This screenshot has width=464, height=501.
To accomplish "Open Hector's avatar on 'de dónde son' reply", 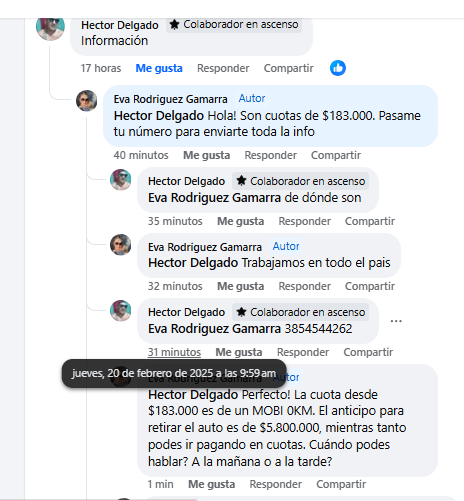I will (121, 180).
